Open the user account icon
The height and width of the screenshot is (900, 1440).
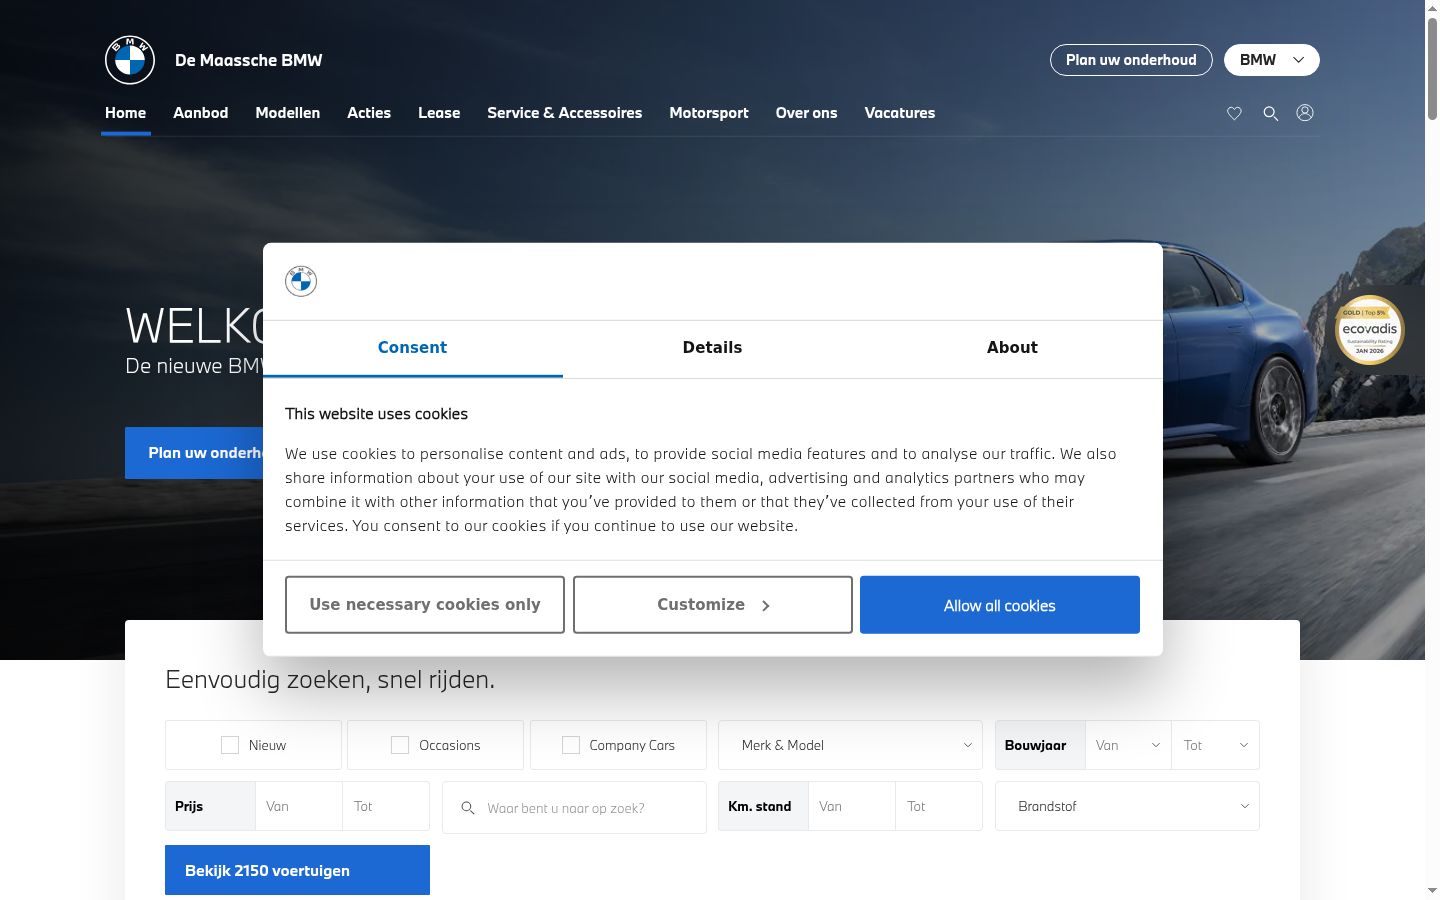(x=1305, y=113)
